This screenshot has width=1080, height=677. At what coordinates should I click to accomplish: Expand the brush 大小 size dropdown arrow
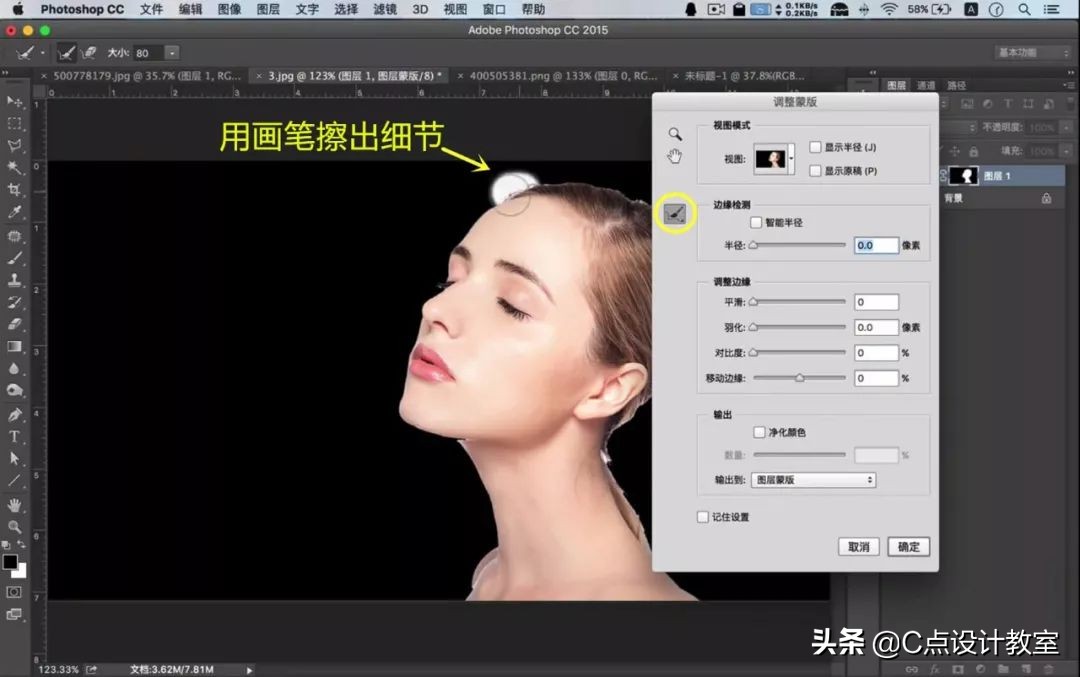[172, 53]
